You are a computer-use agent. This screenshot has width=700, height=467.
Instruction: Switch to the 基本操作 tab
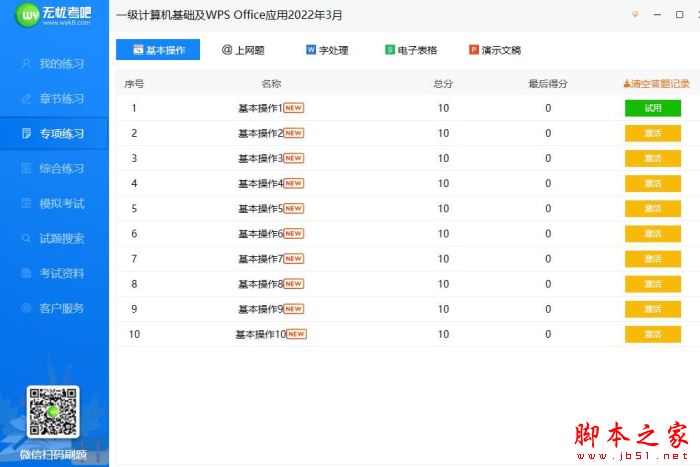point(158,50)
